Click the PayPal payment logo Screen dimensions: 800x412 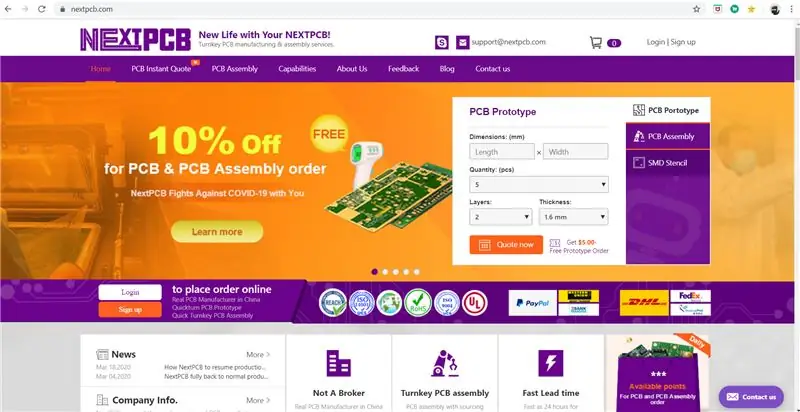(533, 303)
